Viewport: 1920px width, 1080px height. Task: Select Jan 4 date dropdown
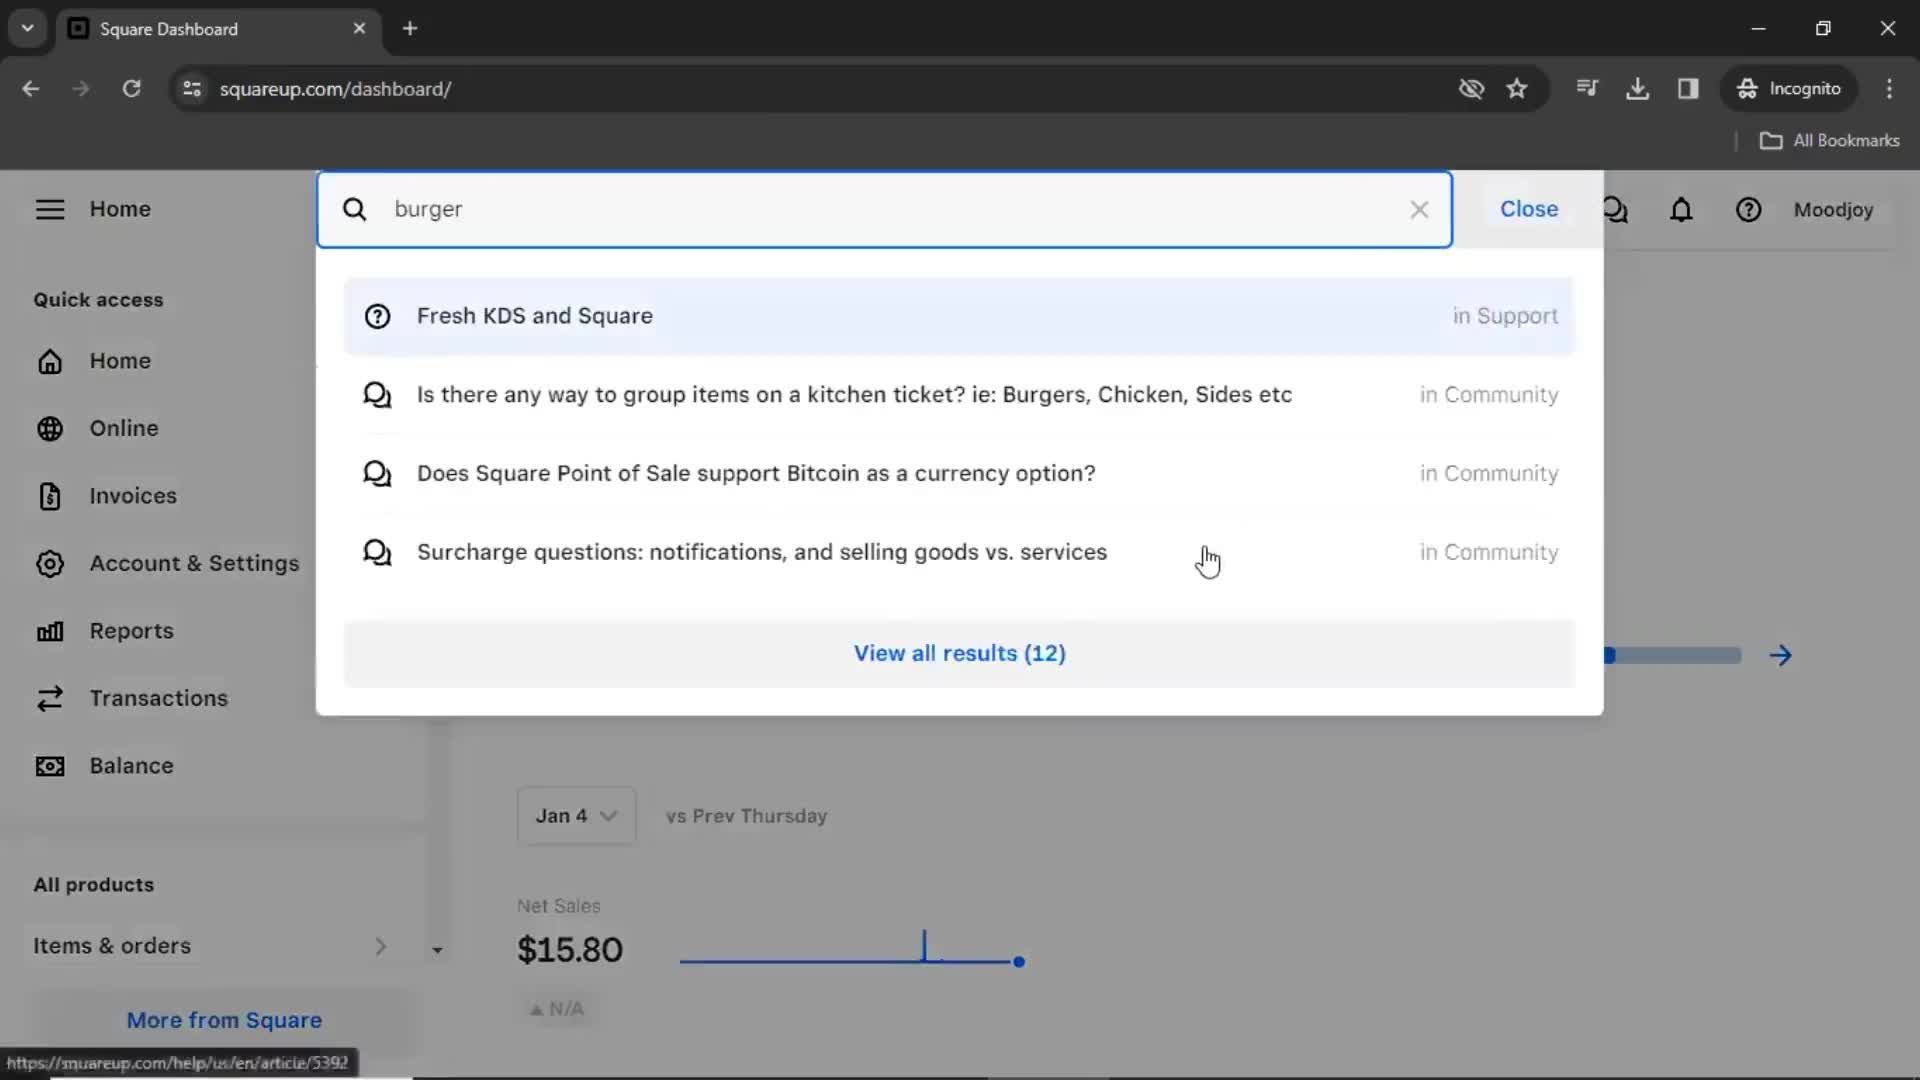574,815
